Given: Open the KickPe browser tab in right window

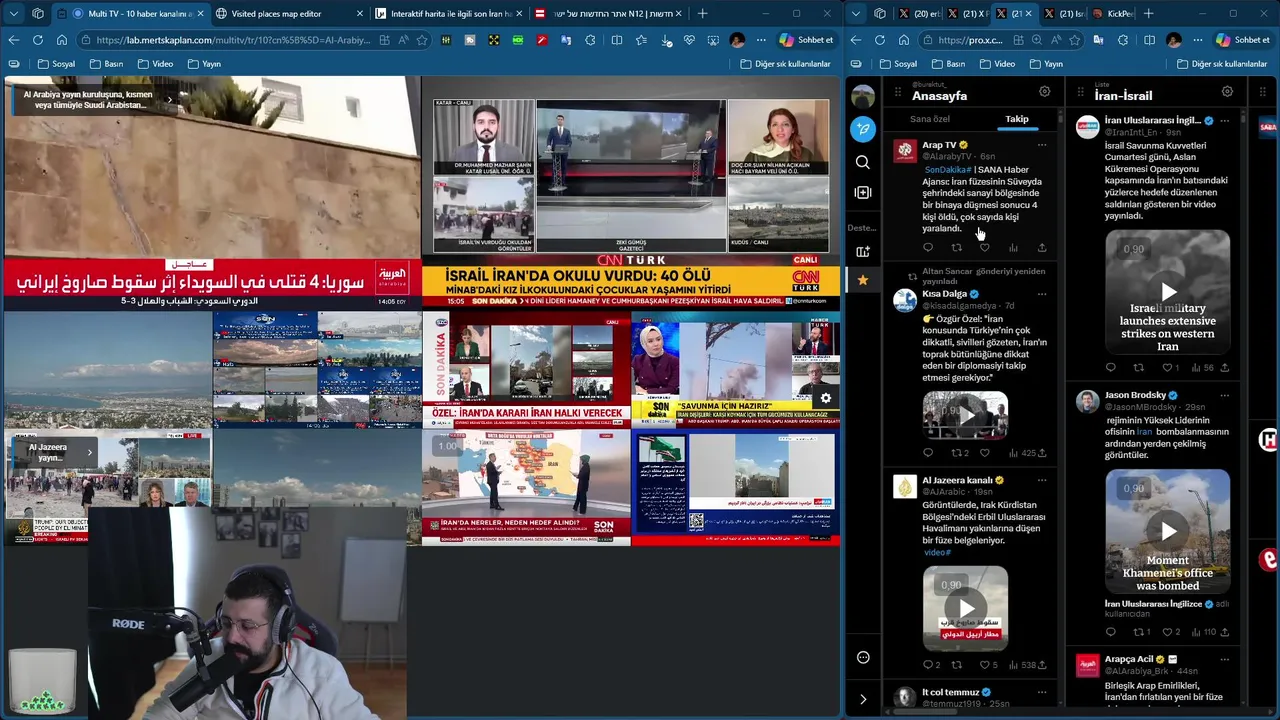Looking at the screenshot, I should click(1111, 14).
